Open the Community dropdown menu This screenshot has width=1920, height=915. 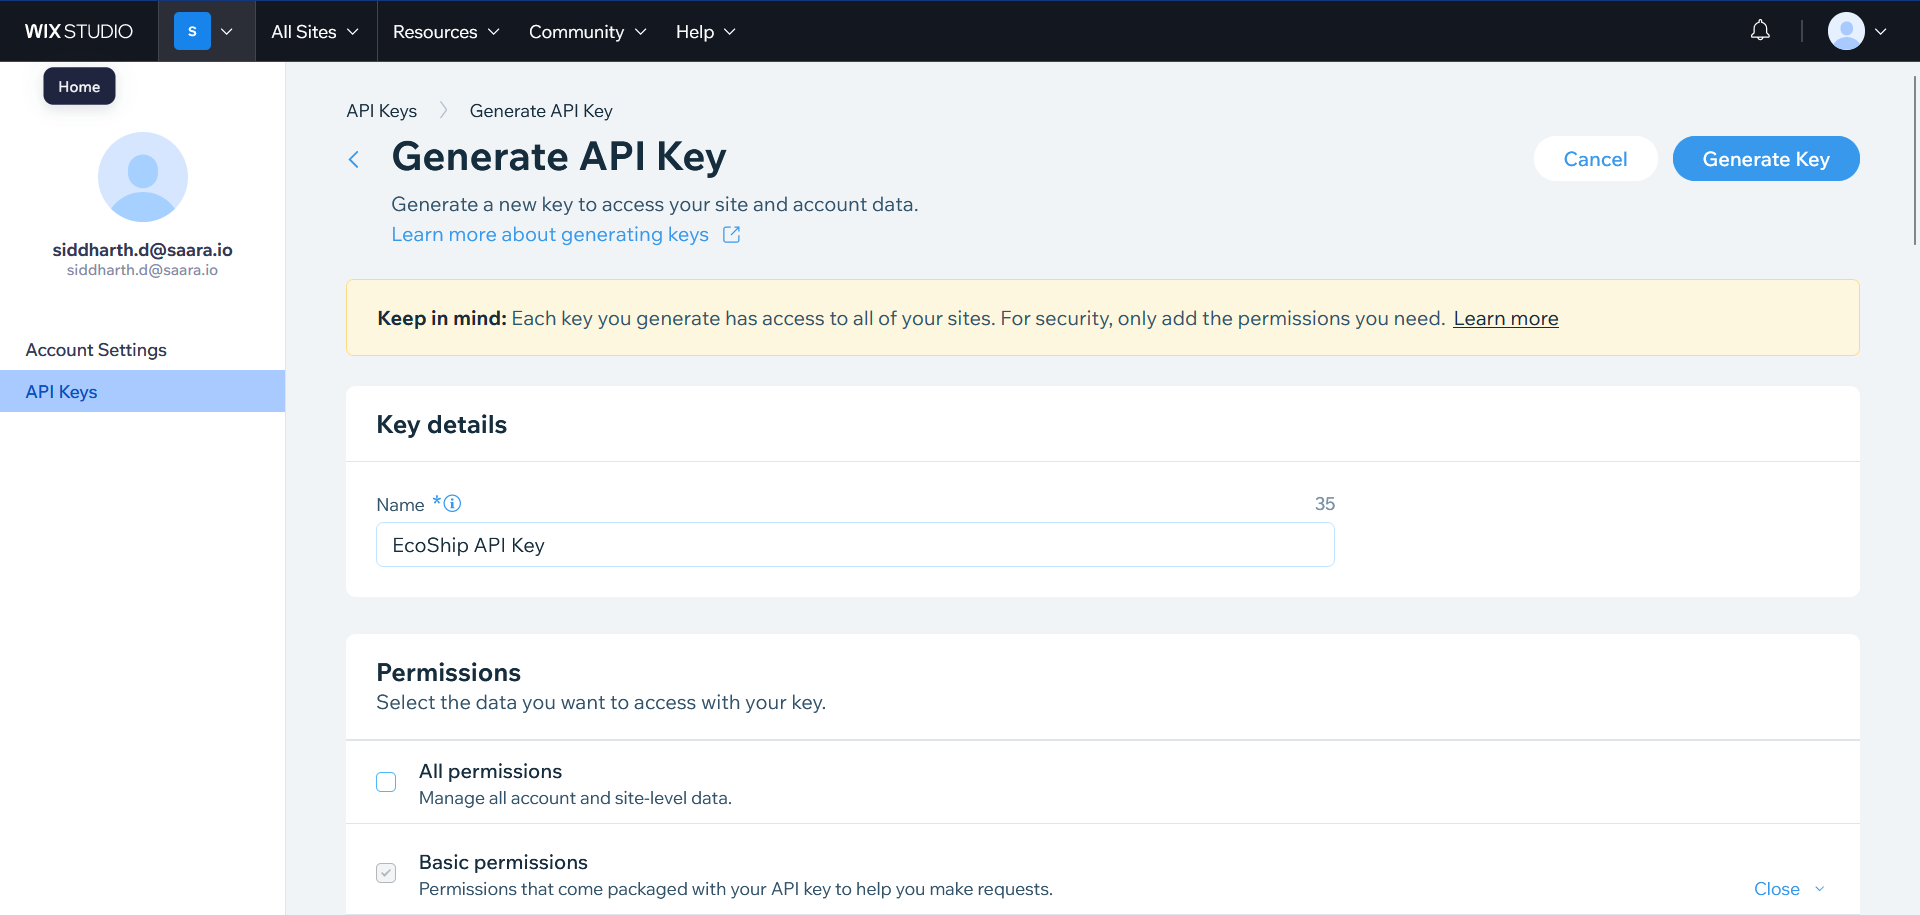587,32
